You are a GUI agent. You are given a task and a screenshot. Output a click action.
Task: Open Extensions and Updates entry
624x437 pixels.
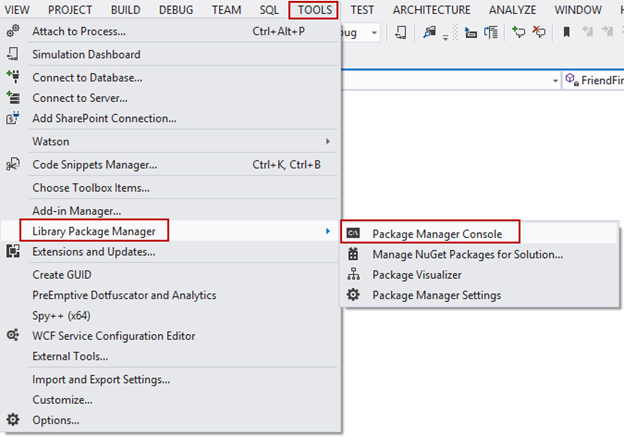tap(171, 252)
